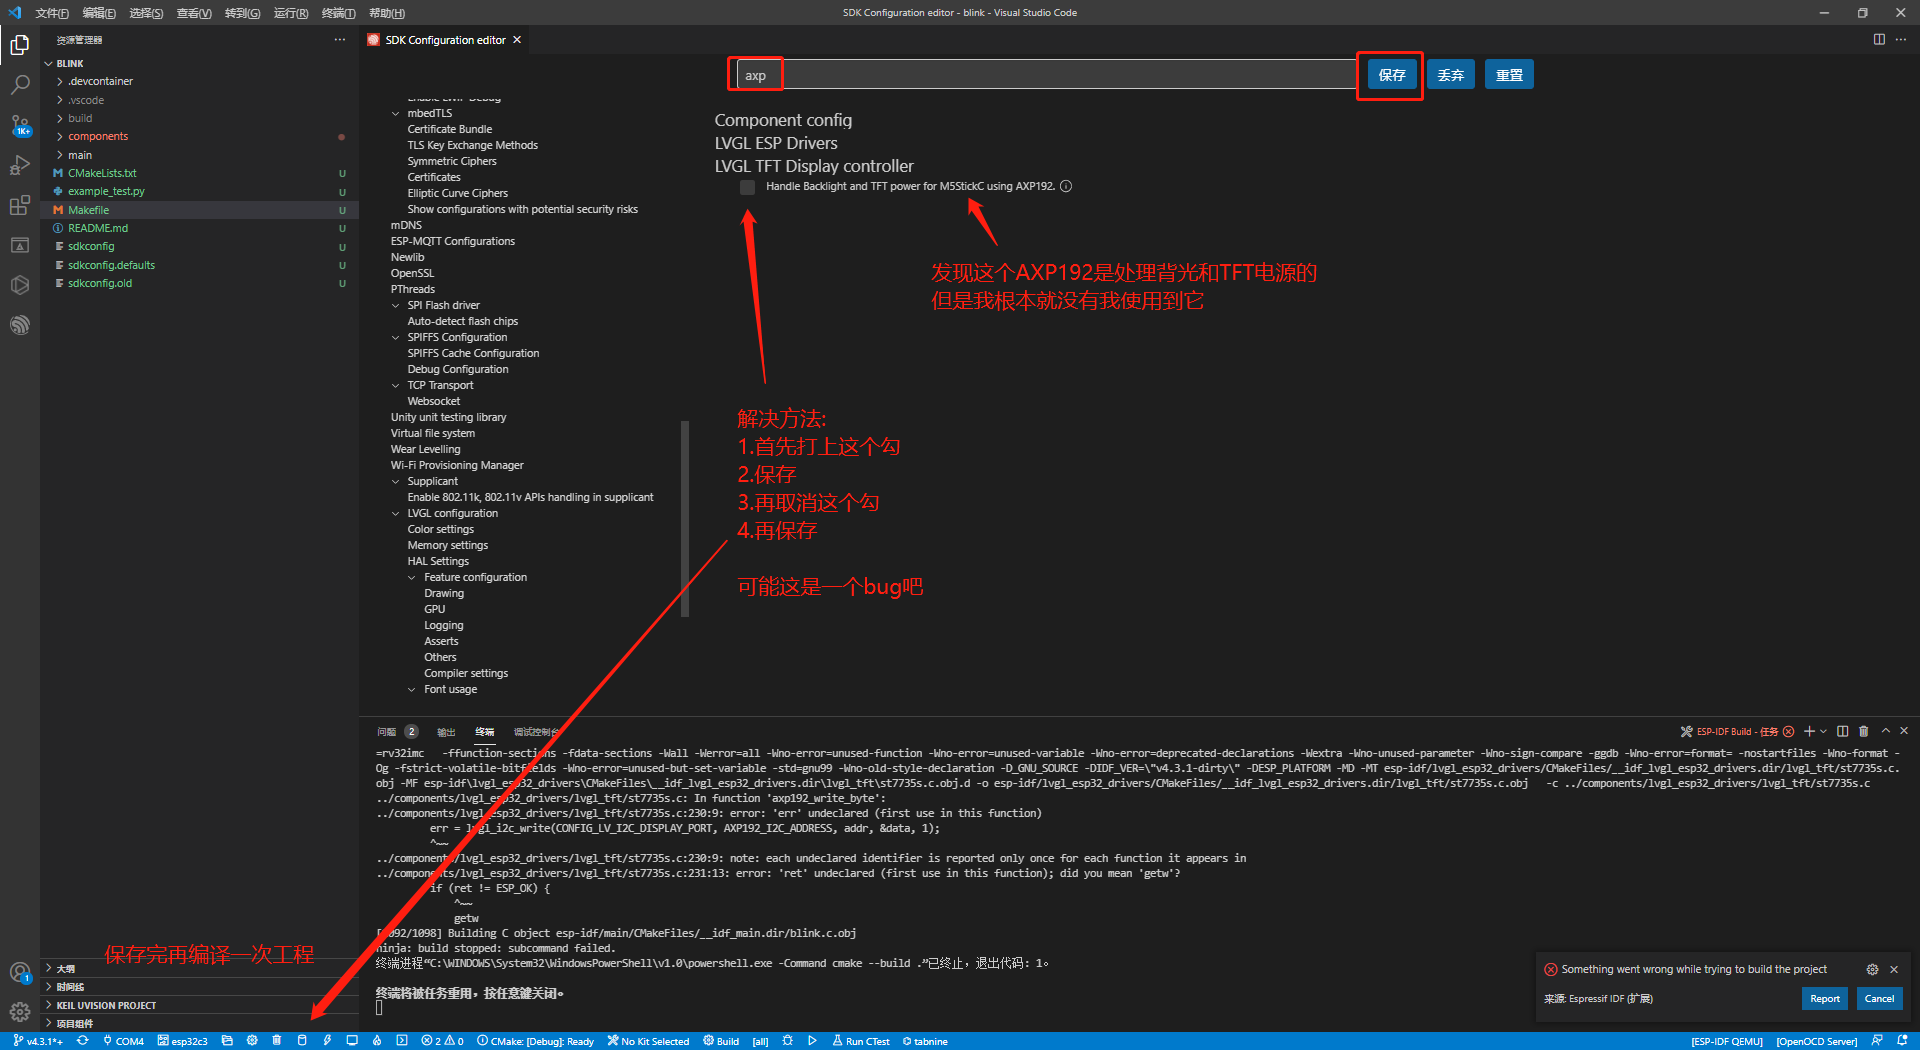1920x1050 pixels.
Task: Click the ESP-IDF monitor icon in status bar
Action: pos(352,1041)
